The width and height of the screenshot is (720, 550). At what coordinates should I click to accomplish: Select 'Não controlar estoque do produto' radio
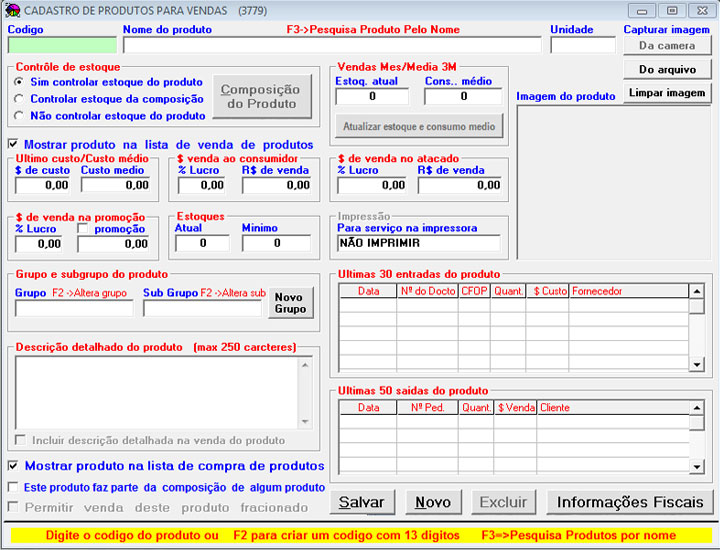pos(19,116)
